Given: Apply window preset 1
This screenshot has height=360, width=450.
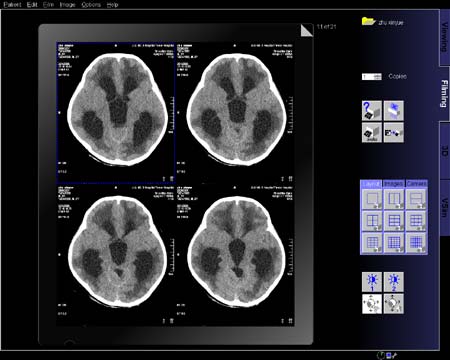Looking at the screenshot, I should [x=372, y=282].
